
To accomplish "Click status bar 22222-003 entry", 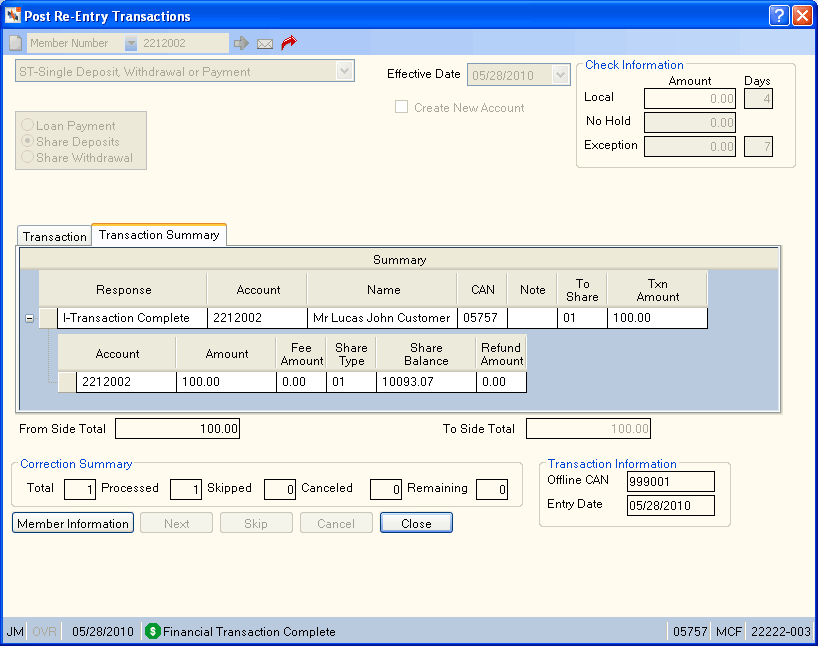I will [780, 631].
